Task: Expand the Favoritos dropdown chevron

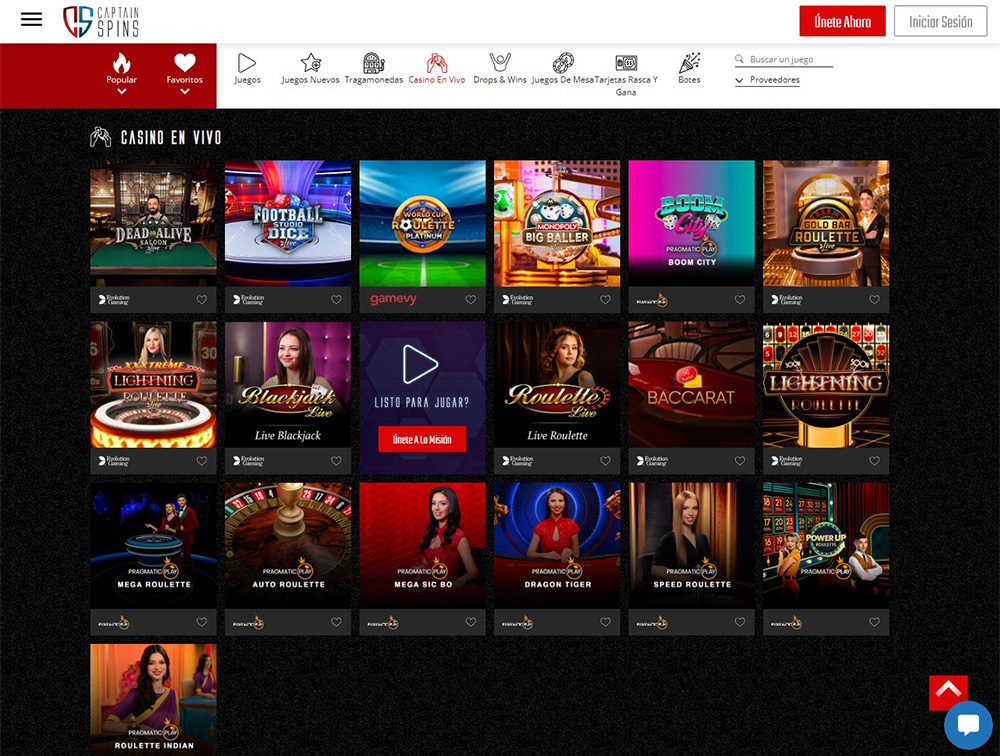Action: tap(185, 92)
